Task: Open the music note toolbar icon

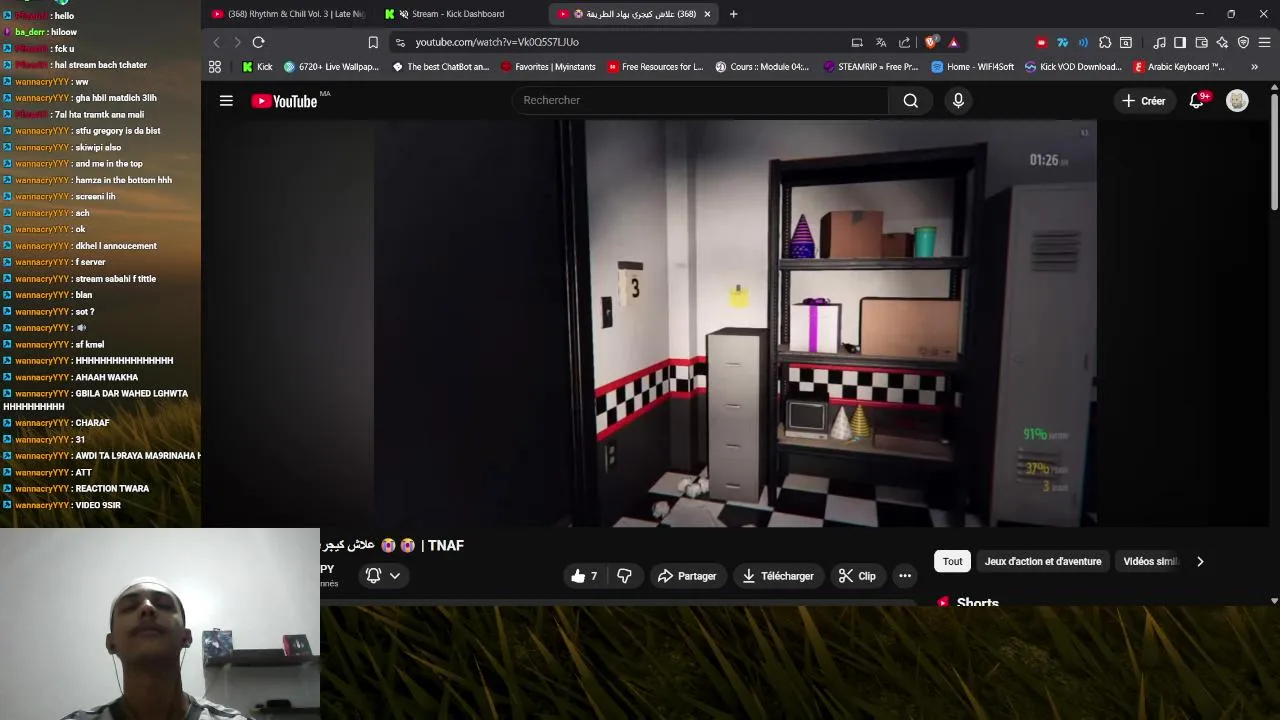Action: pyautogui.click(x=1159, y=42)
